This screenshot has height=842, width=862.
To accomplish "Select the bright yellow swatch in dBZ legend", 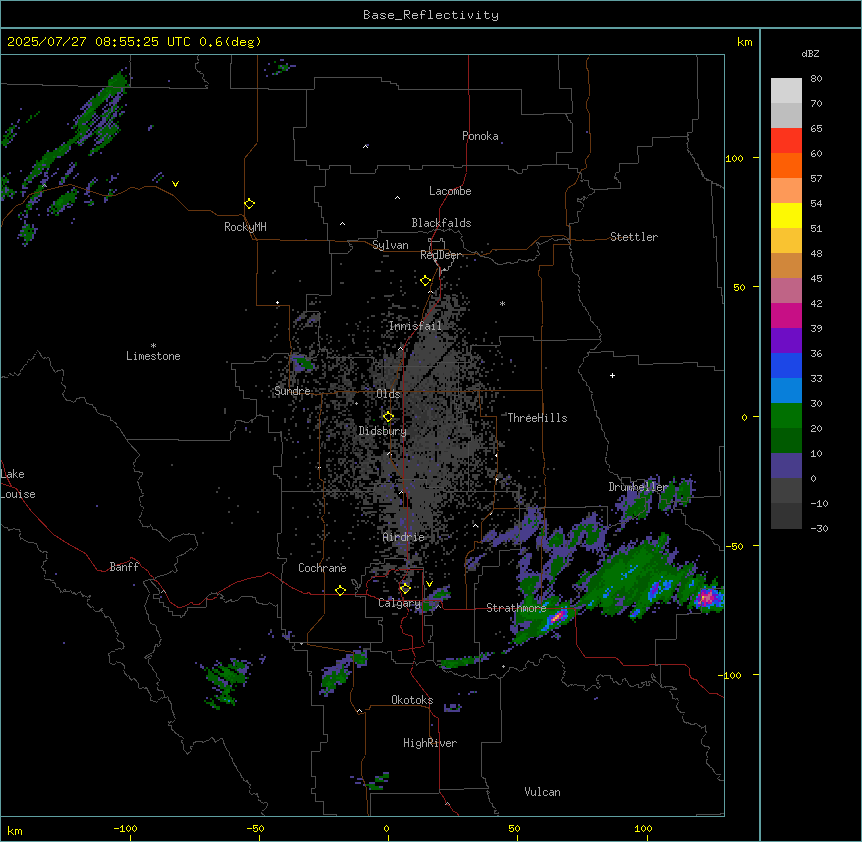I will [786, 215].
